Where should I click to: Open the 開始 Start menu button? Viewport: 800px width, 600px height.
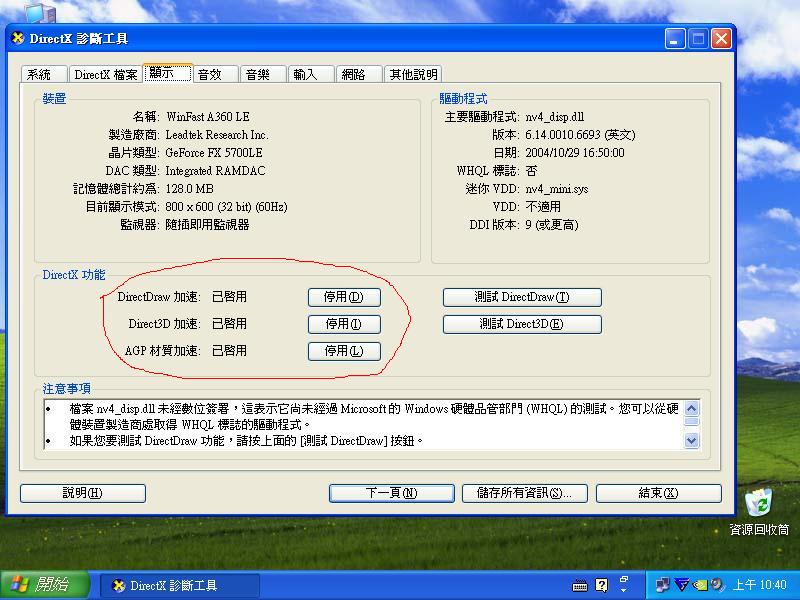[45, 585]
